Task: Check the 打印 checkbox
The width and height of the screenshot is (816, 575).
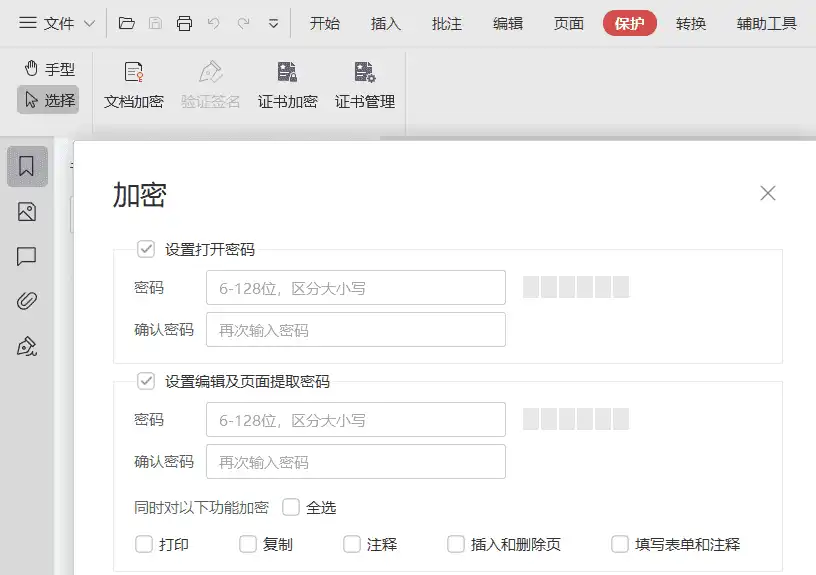Action: (x=144, y=544)
